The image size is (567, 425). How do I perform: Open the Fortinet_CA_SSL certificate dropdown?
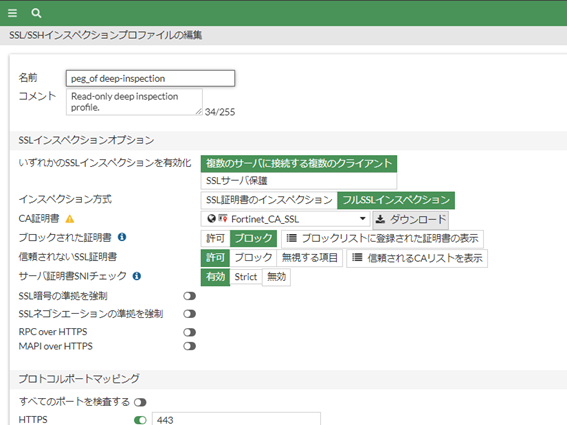tap(285, 219)
